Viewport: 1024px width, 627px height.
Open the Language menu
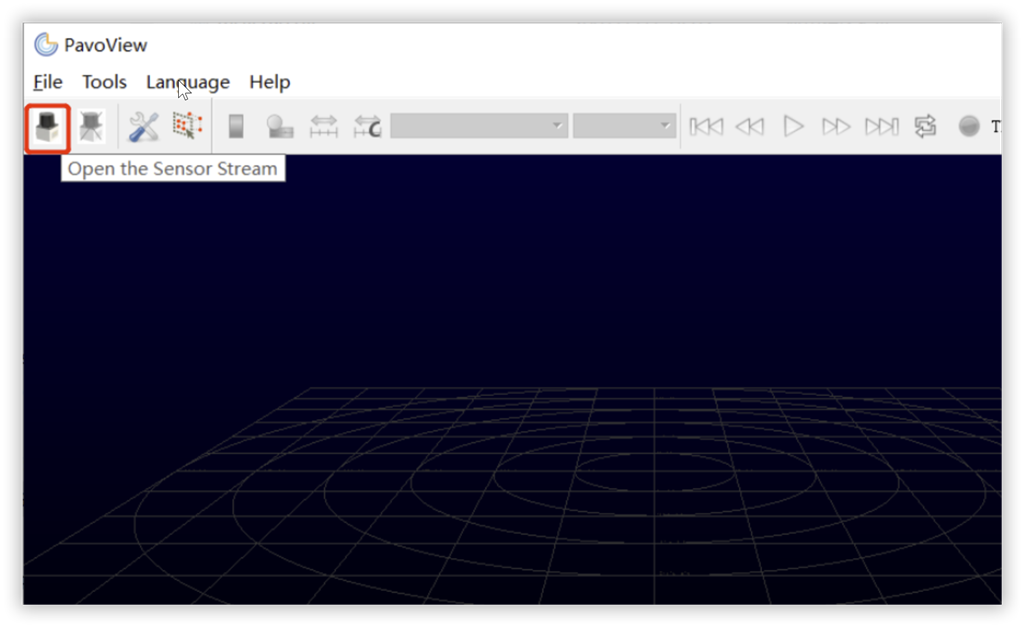click(188, 82)
